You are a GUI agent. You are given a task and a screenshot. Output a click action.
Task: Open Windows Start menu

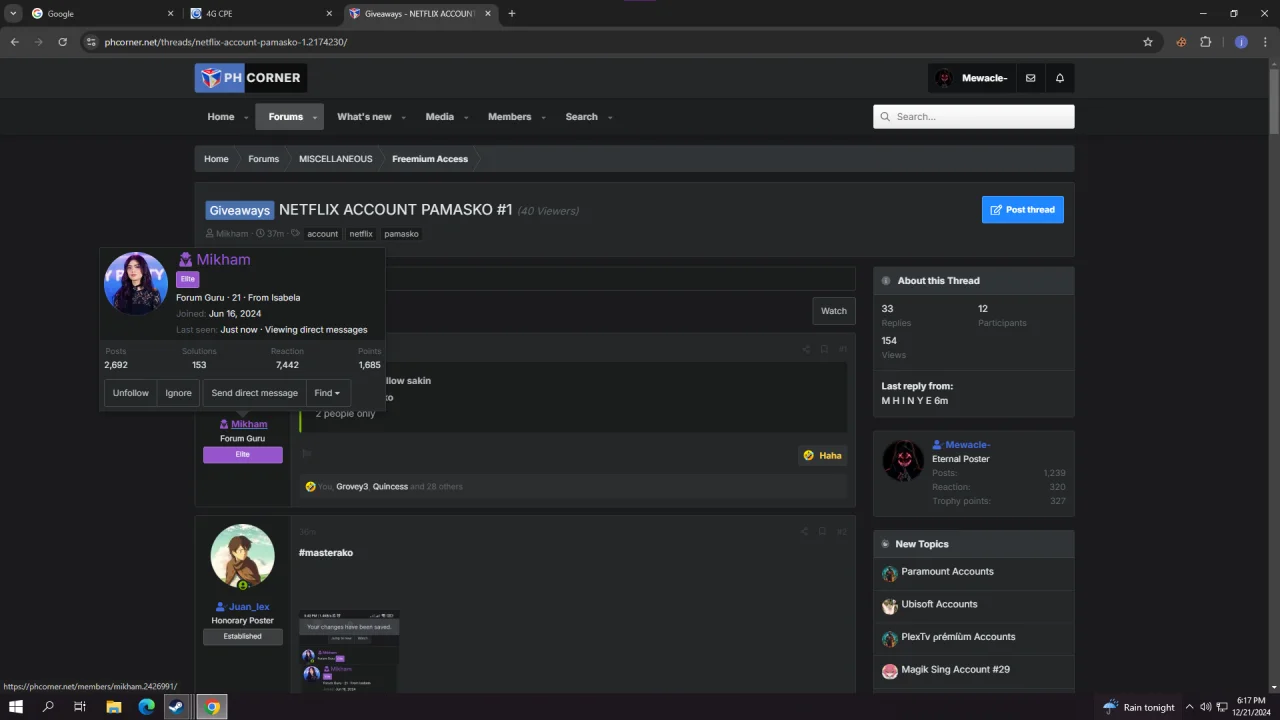coord(16,707)
